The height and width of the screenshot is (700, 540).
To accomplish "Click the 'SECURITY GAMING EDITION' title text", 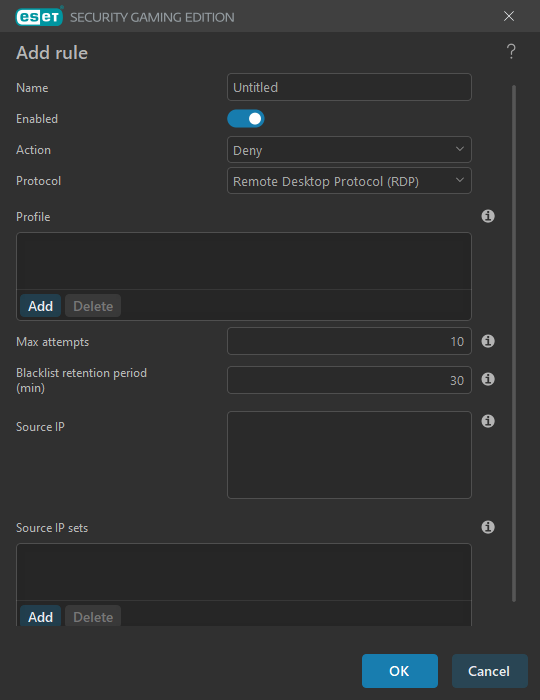I will tap(152, 17).
